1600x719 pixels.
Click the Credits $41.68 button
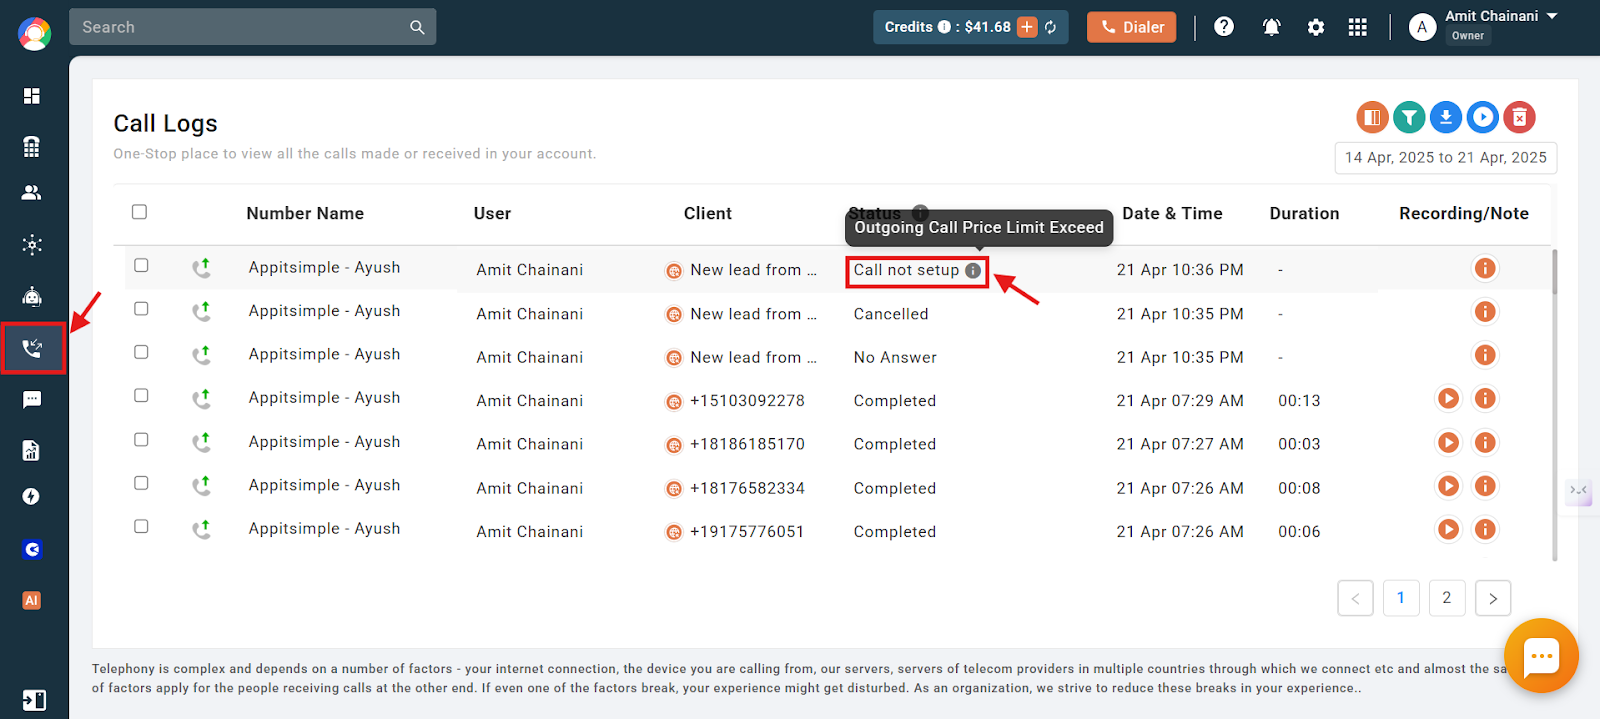tap(970, 27)
